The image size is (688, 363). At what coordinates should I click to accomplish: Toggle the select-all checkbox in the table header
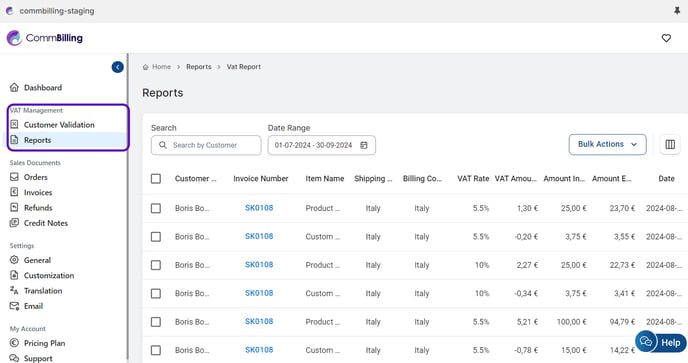click(156, 179)
